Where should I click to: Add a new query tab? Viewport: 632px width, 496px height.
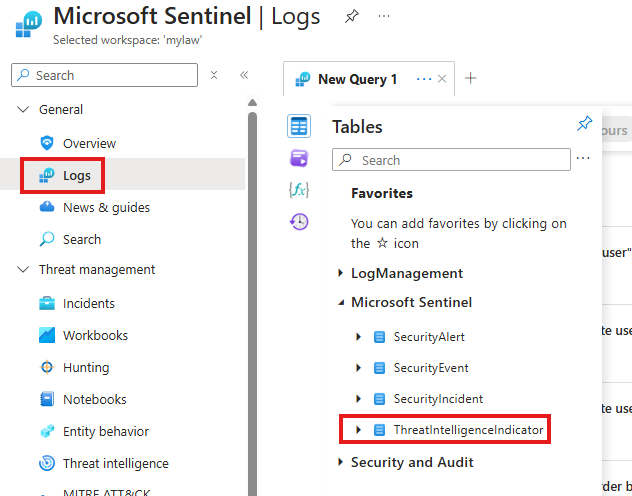pos(470,78)
